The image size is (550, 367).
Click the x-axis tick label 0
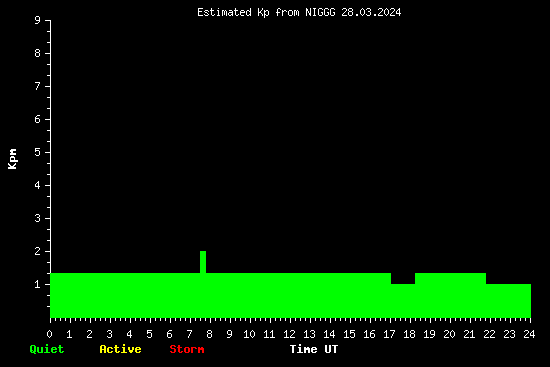pyautogui.click(x=49, y=334)
